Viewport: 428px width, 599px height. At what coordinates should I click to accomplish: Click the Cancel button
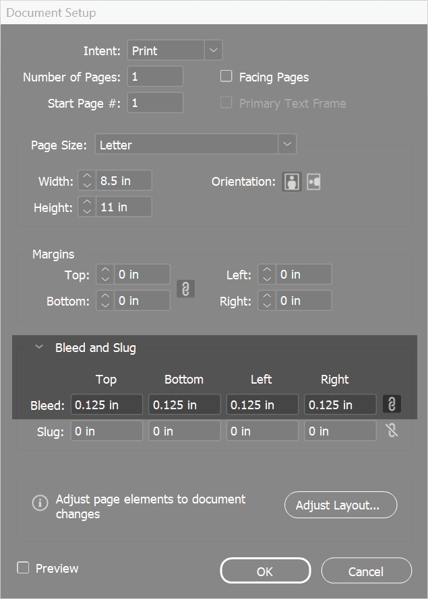coord(366,571)
